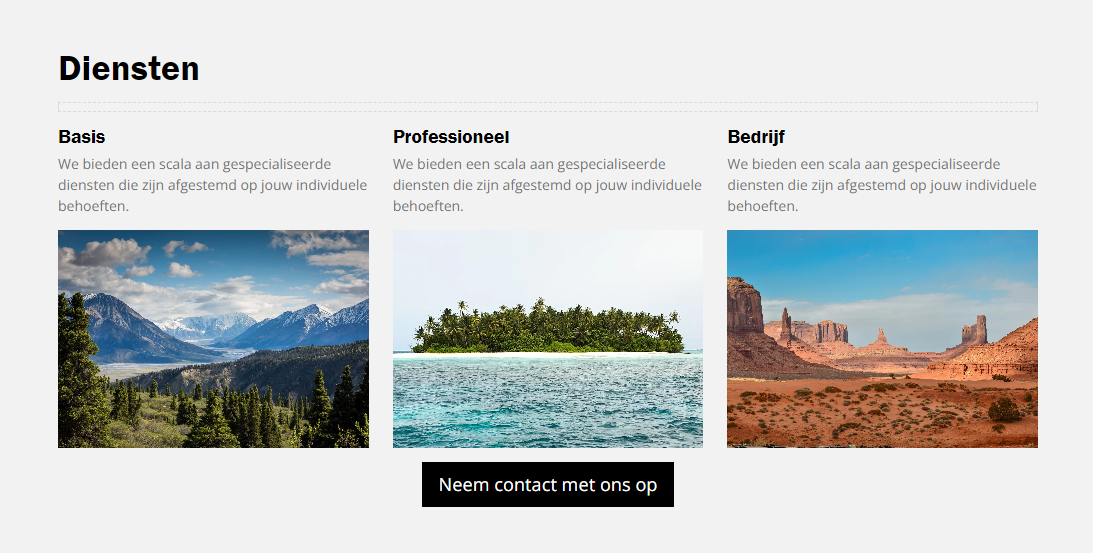
Task: Open the tropical island photo under Professioneel
Action: tap(548, 339)
